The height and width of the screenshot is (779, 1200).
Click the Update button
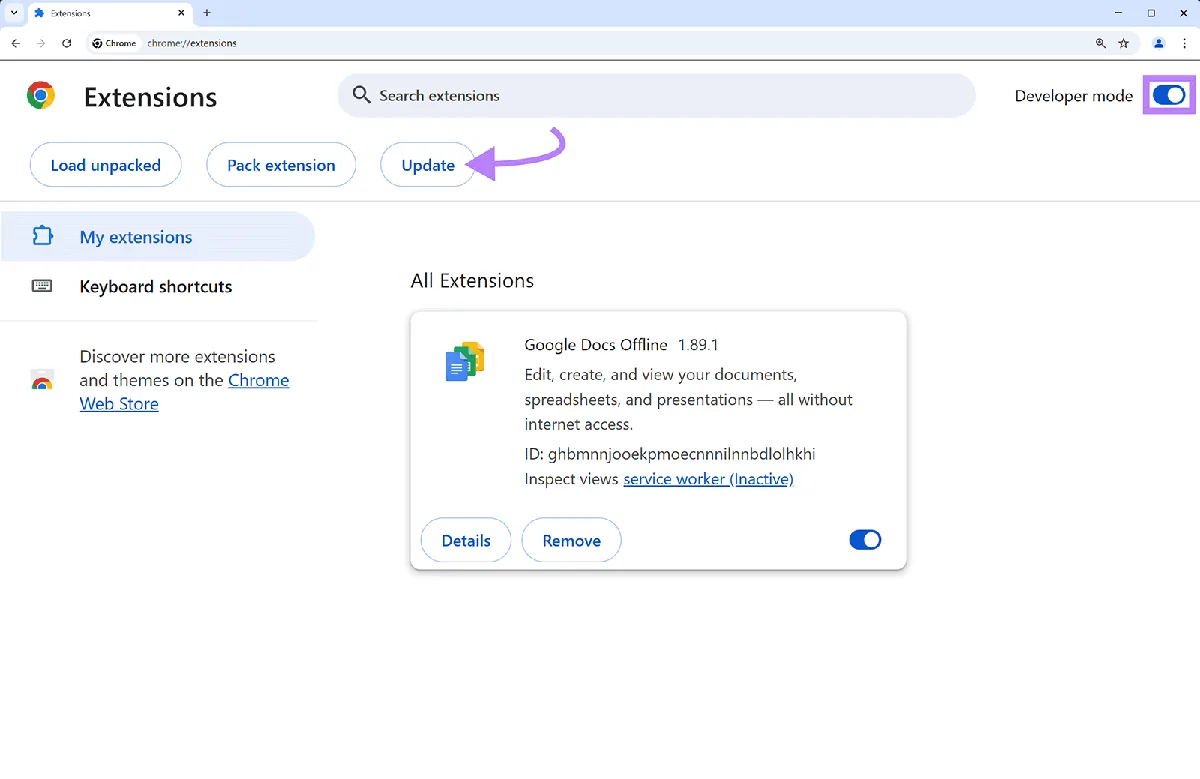(x=428, y=165)
